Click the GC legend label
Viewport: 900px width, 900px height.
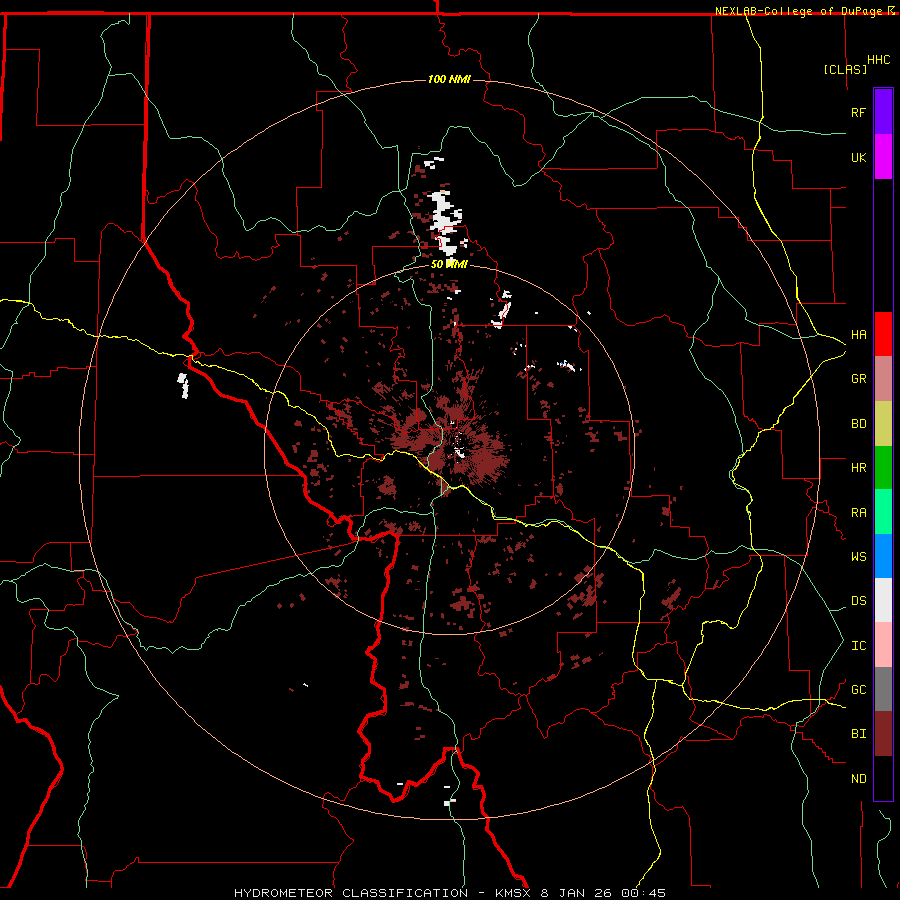[x=858, y=689]
